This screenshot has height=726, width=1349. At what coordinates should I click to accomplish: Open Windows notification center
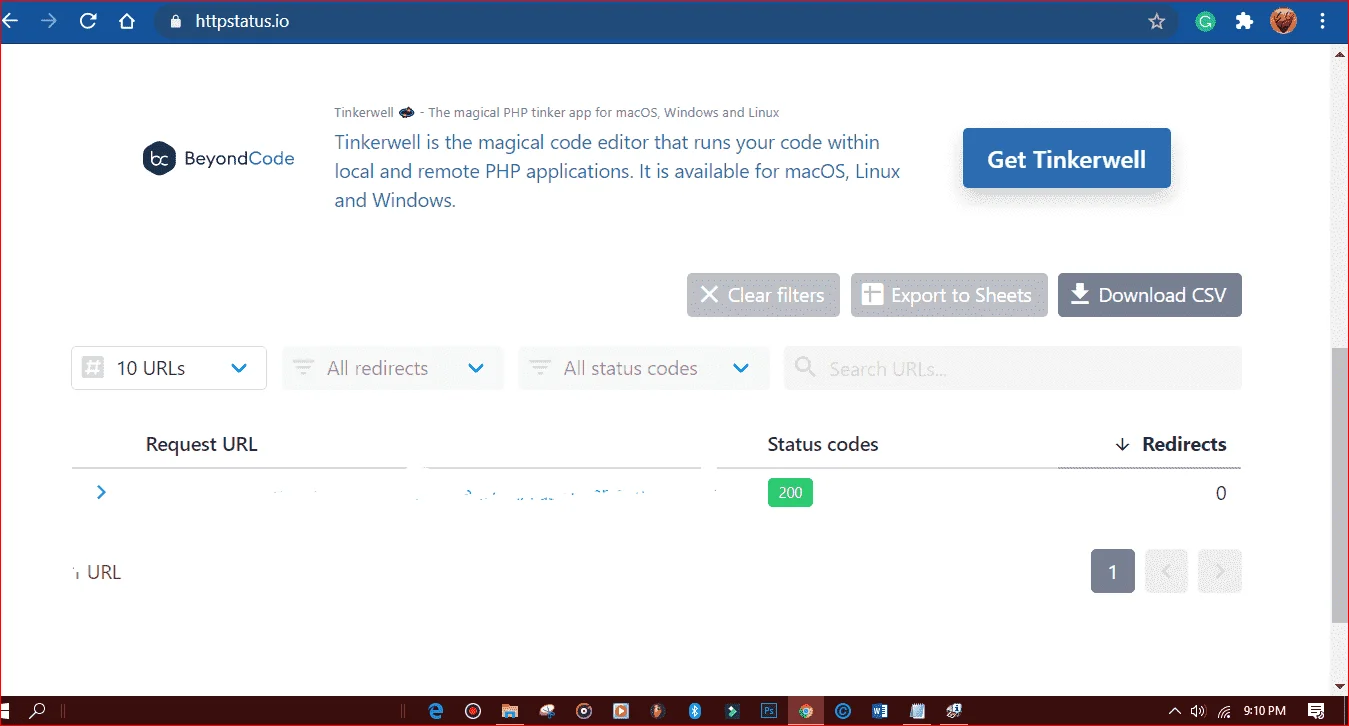[1316, 711]
